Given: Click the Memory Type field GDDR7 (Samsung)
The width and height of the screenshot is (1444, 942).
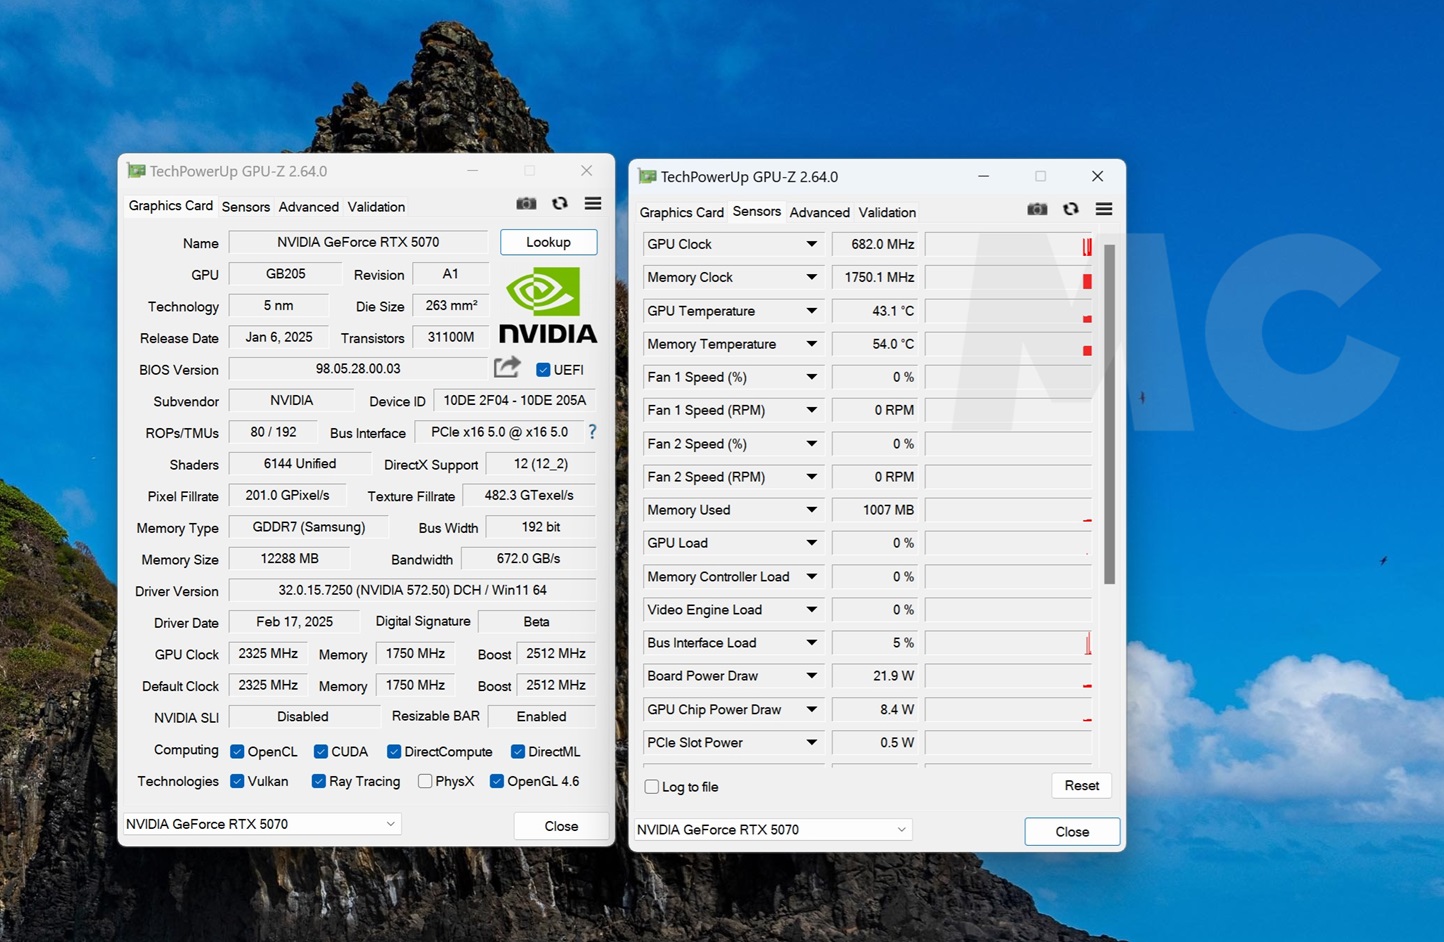Looking at the screenshot, I should (309, 527).
